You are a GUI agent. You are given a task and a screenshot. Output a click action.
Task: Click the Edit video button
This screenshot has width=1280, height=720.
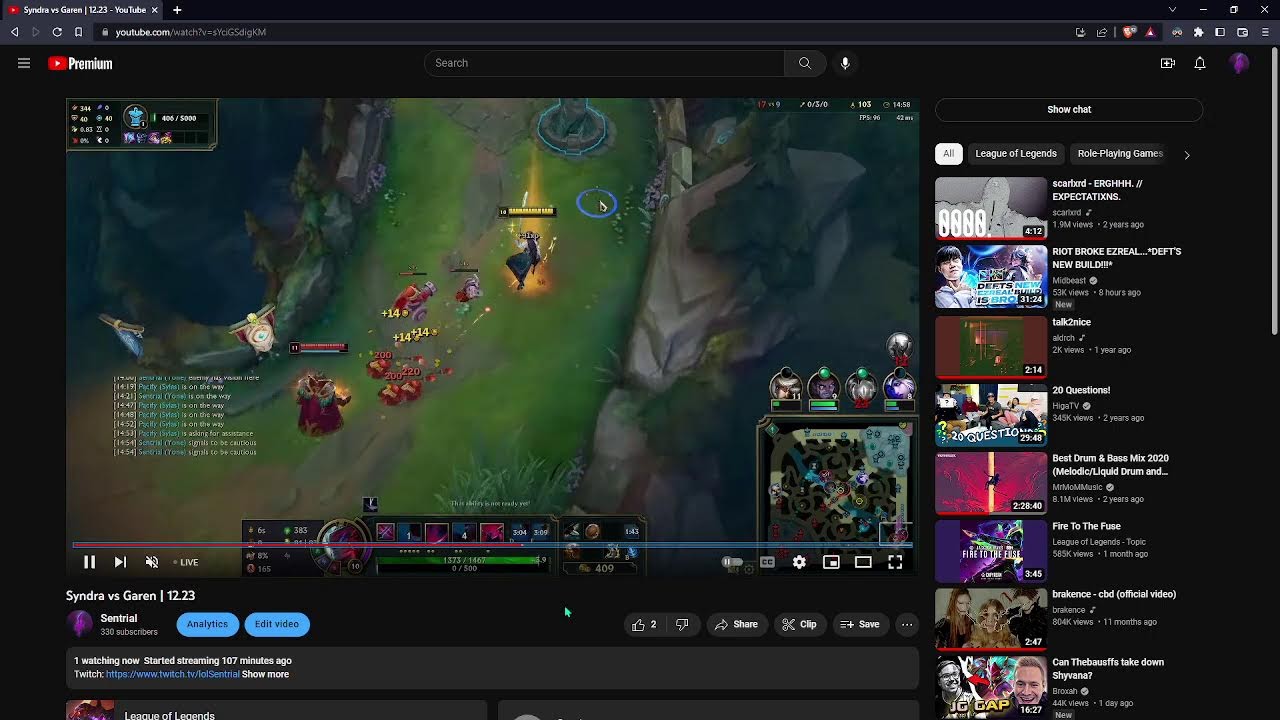pyautogui.click(x=277, y=624)
